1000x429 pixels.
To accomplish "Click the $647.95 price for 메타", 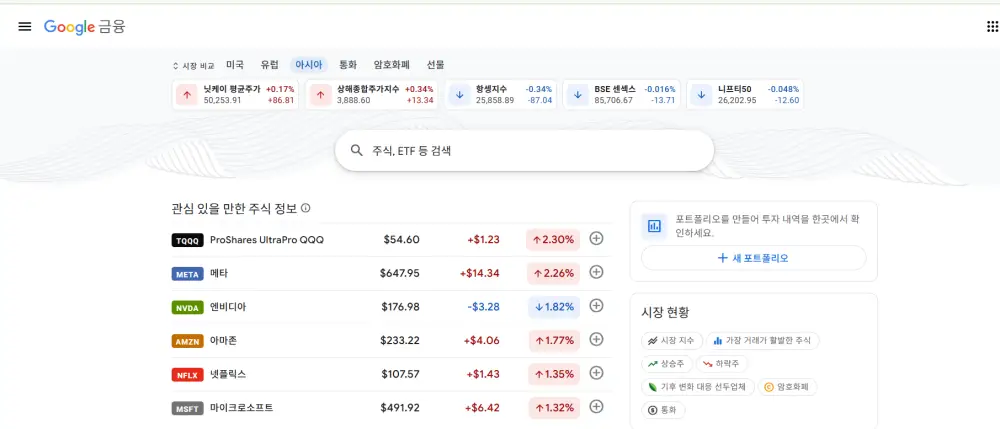I will (400, 273).
